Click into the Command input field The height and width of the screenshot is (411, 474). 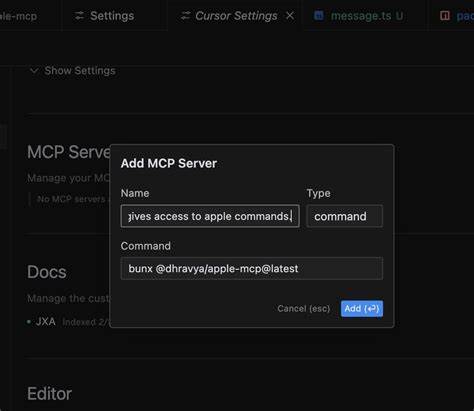point(252,268)
